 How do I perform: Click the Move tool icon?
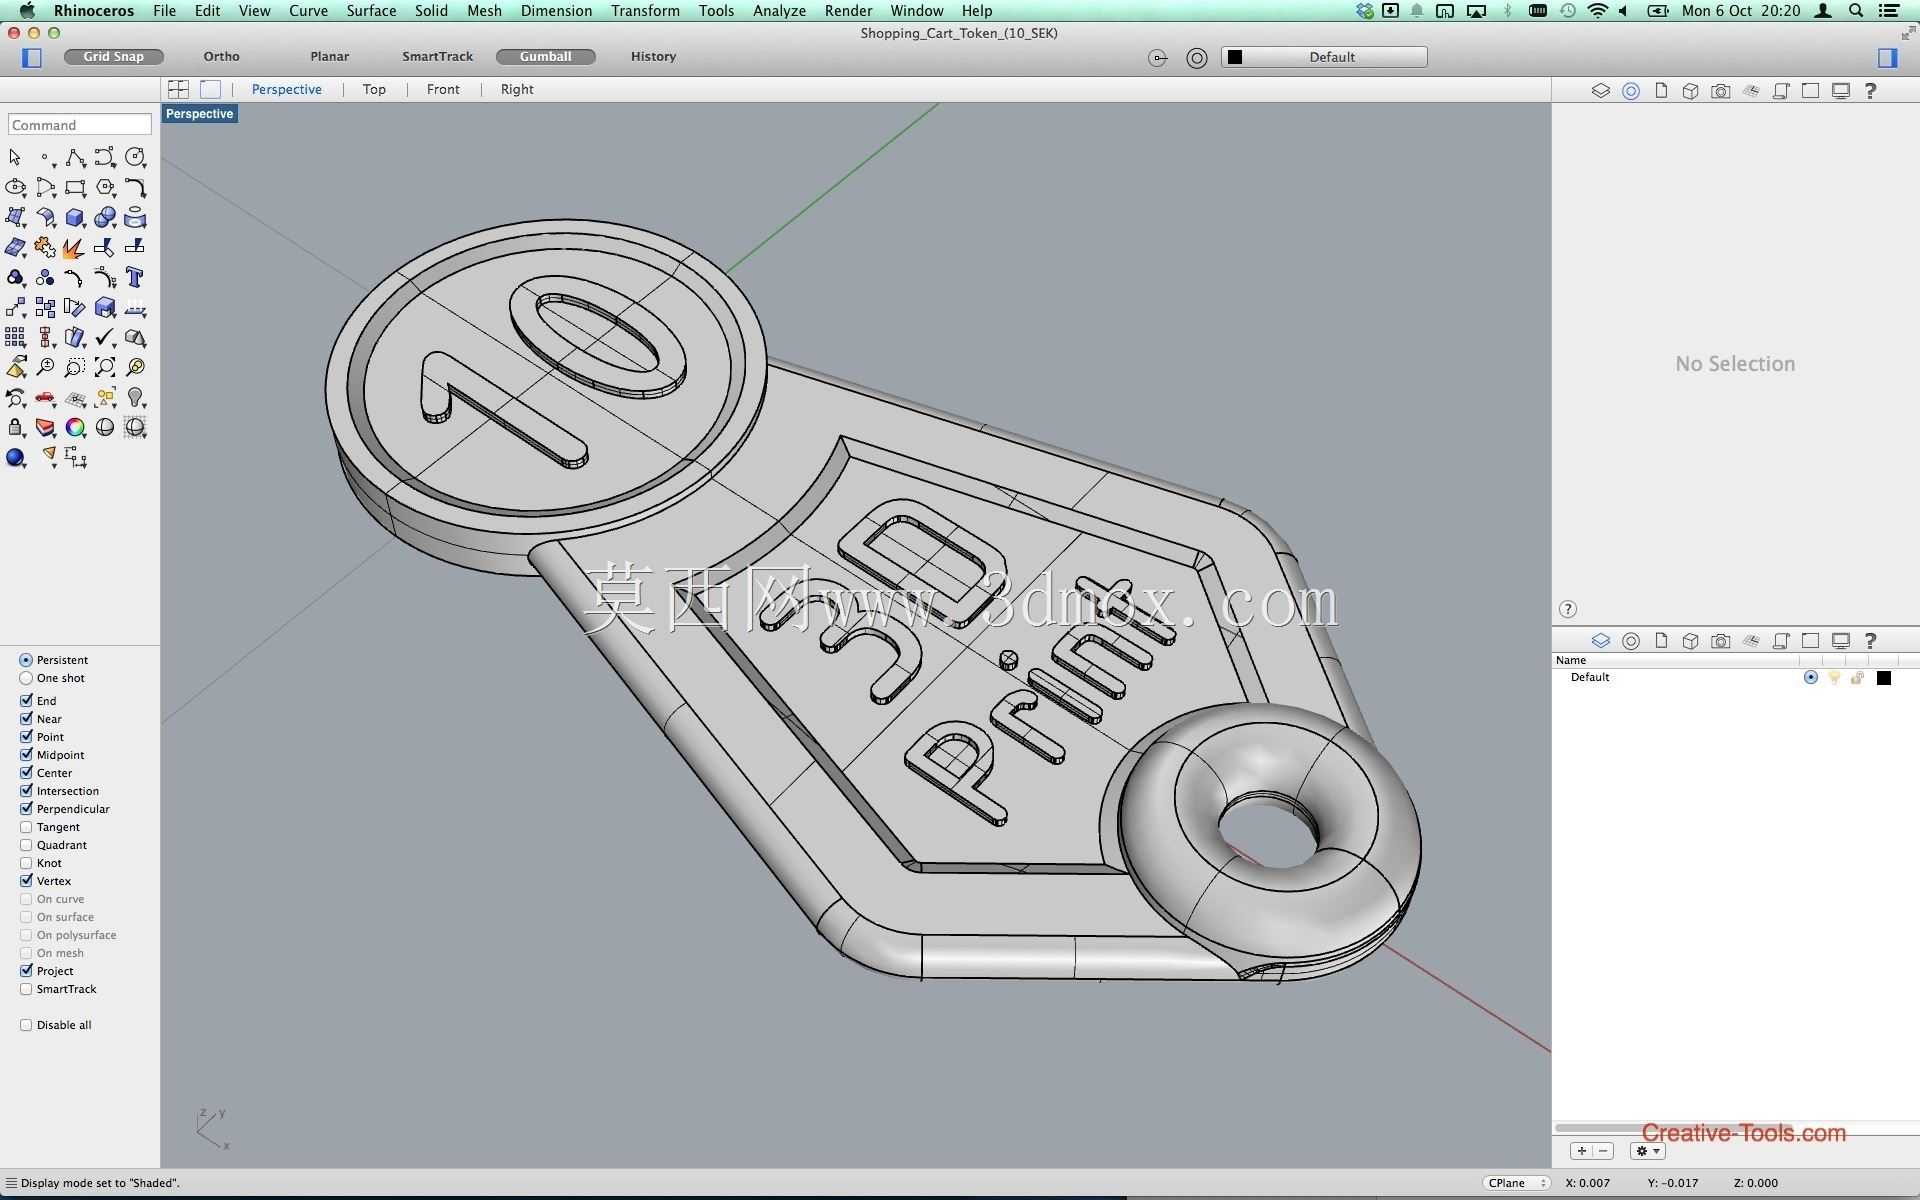pos(15,308)
